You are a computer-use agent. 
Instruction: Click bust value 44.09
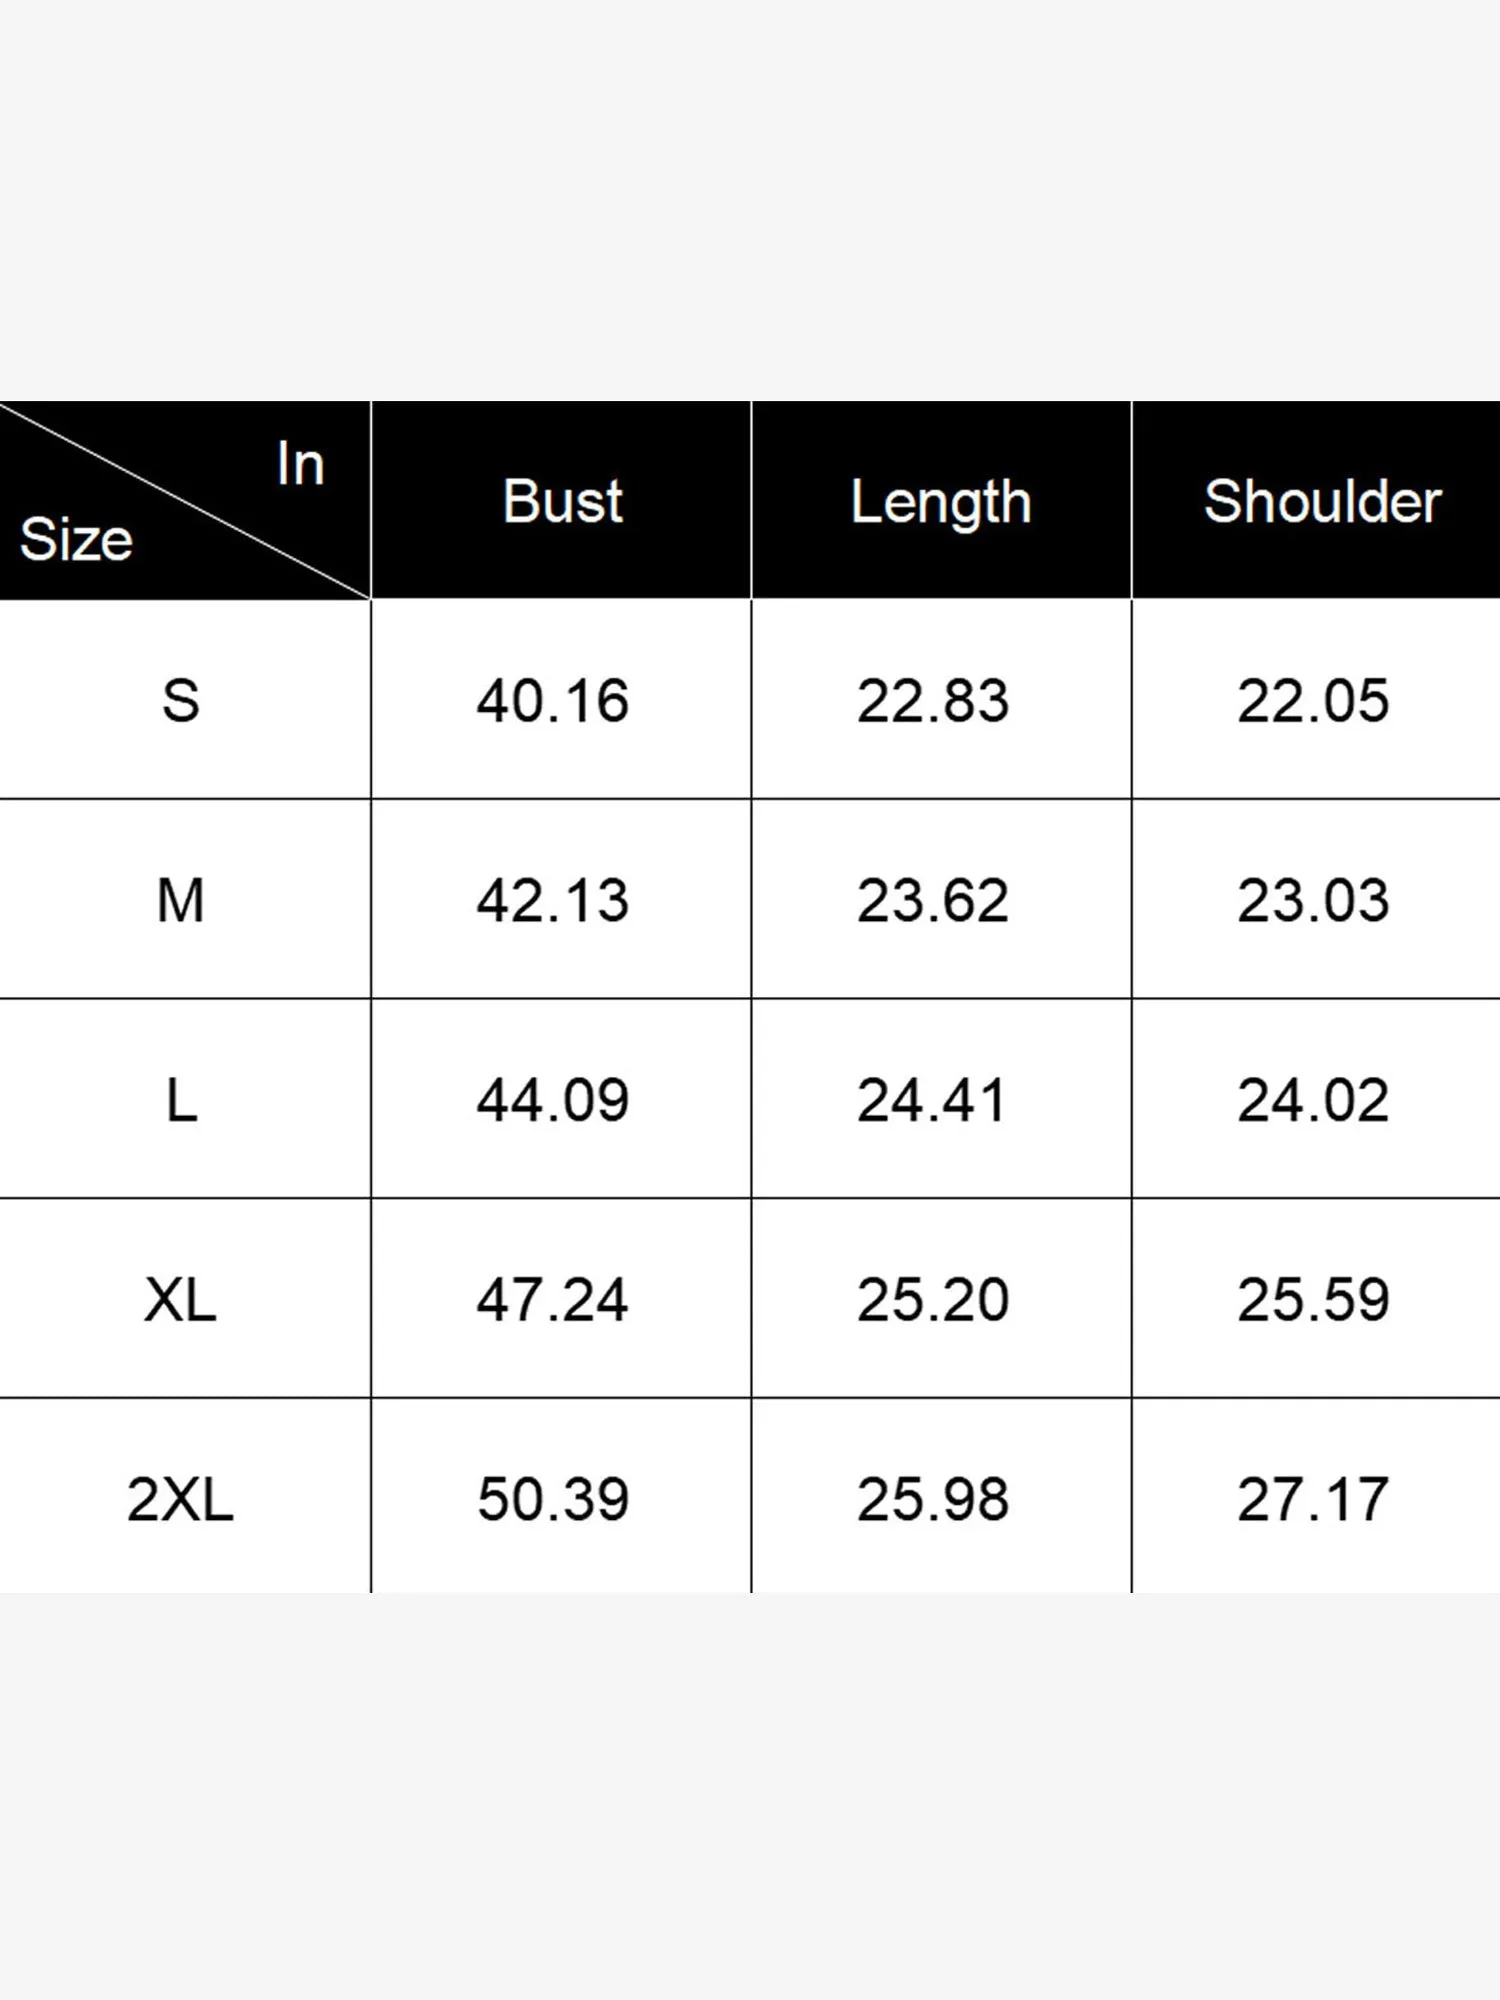(553, 1100)
